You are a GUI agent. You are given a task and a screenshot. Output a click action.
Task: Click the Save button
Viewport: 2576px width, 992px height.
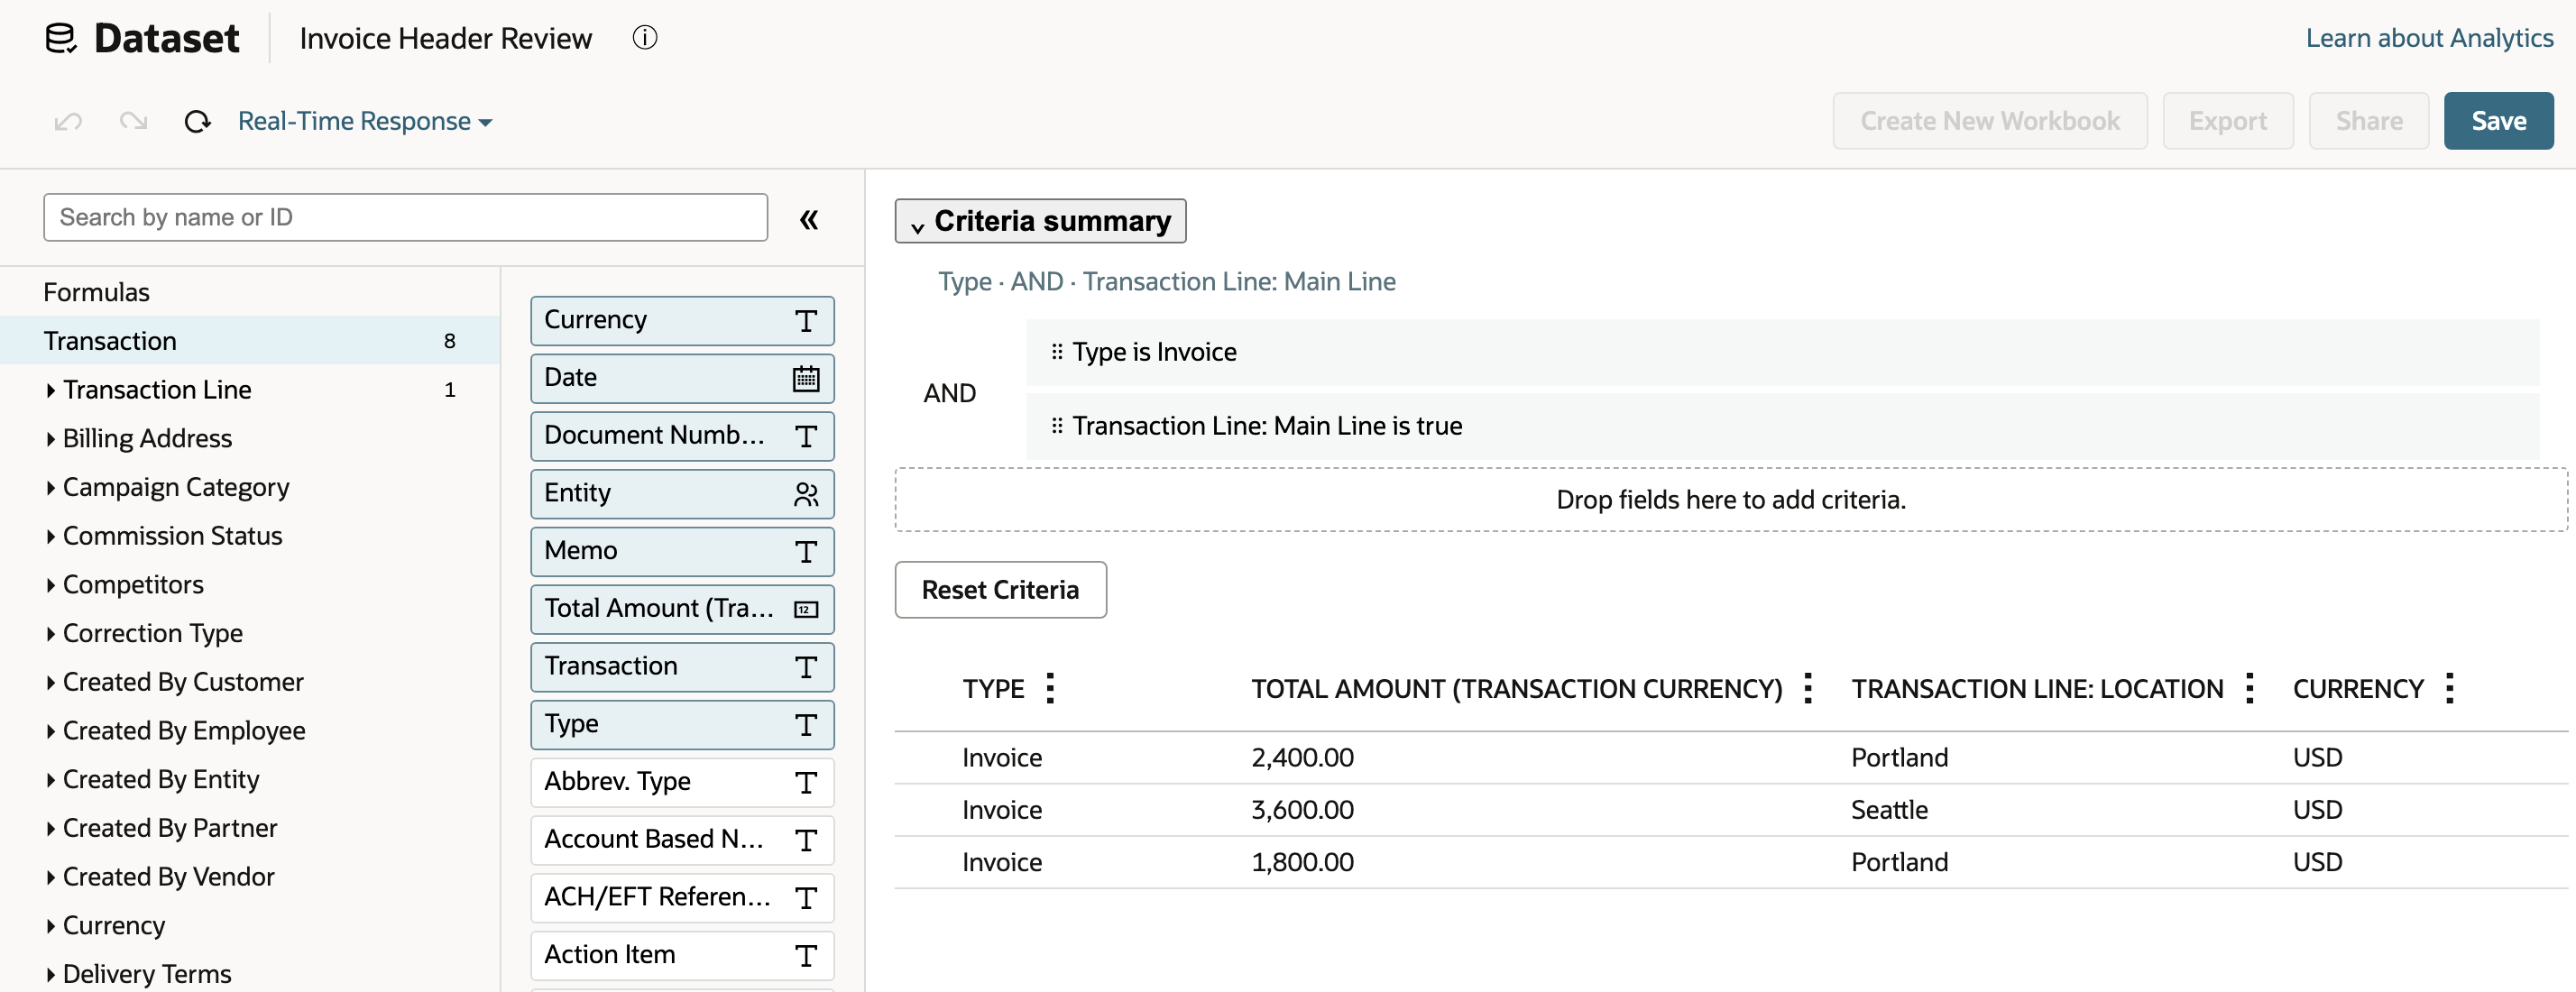(x=2498, y=121)
